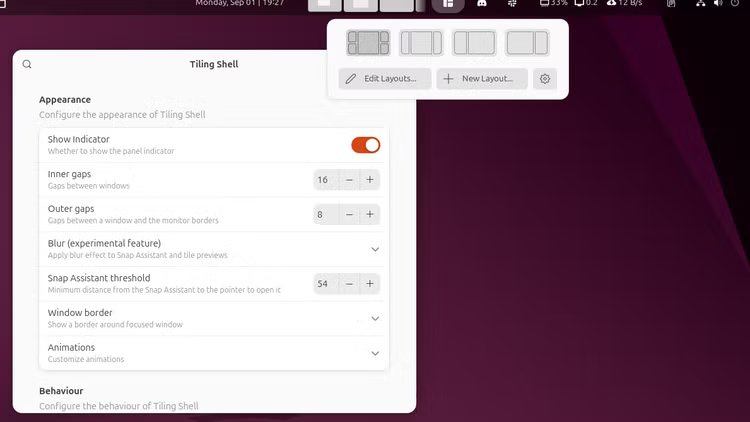Screen dimensions: 750x422
Task: Decrease Inner gaps value
Action: (349, 180)
